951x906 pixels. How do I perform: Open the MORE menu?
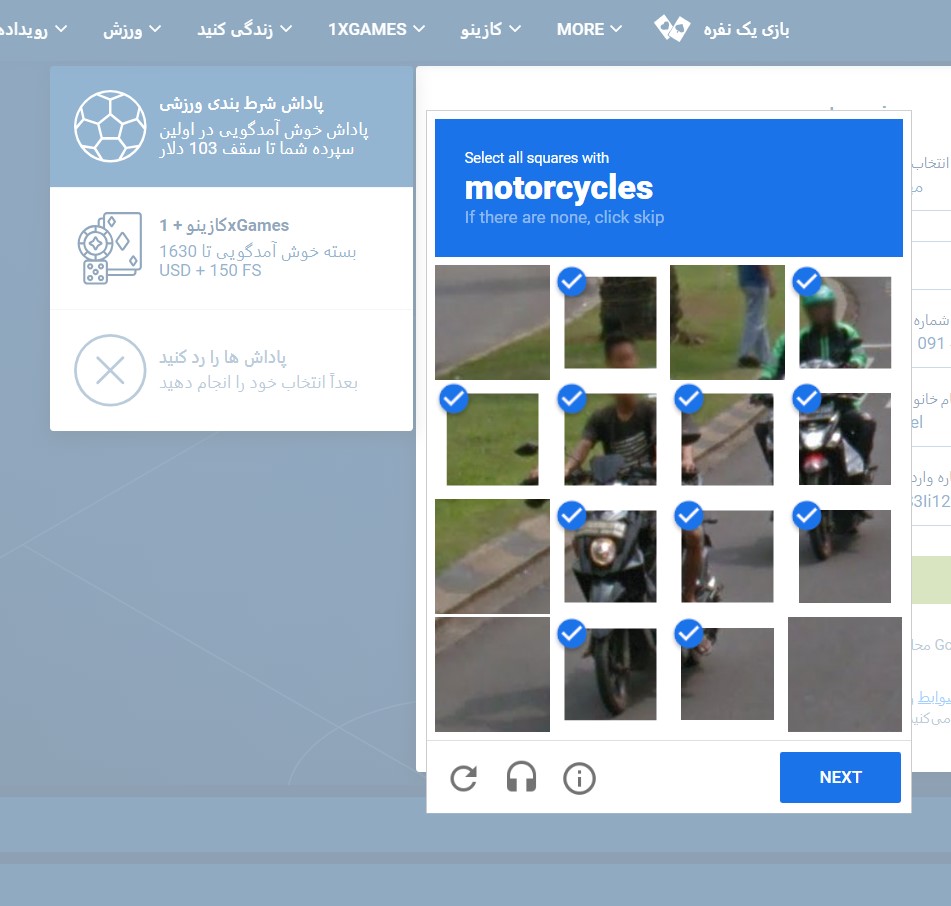[x=589, y=29]
